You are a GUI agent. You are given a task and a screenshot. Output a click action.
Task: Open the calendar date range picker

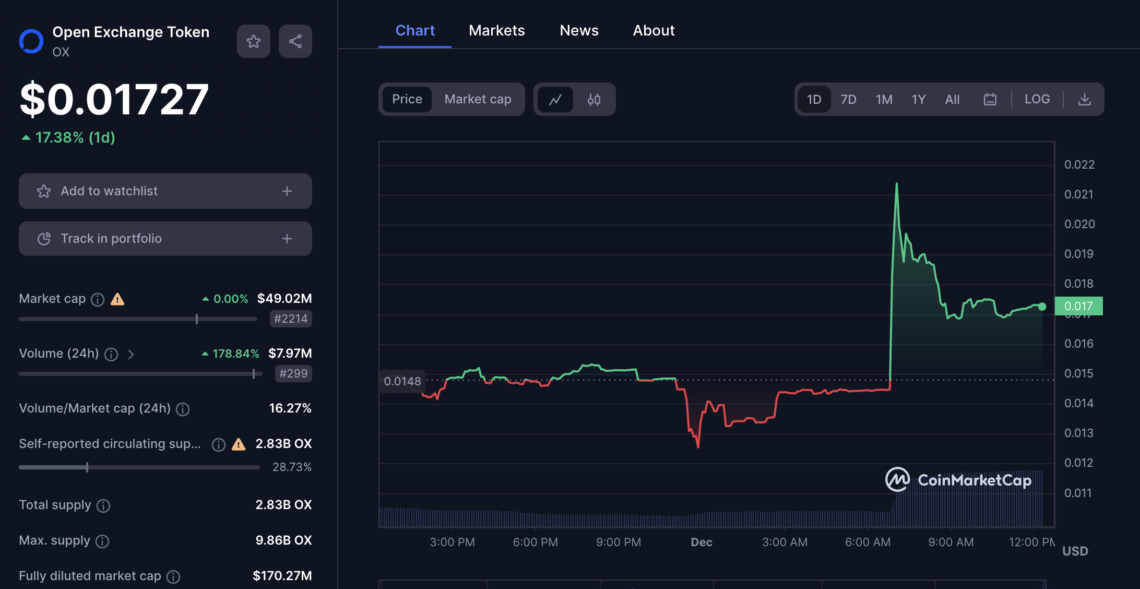coord(990,99)
